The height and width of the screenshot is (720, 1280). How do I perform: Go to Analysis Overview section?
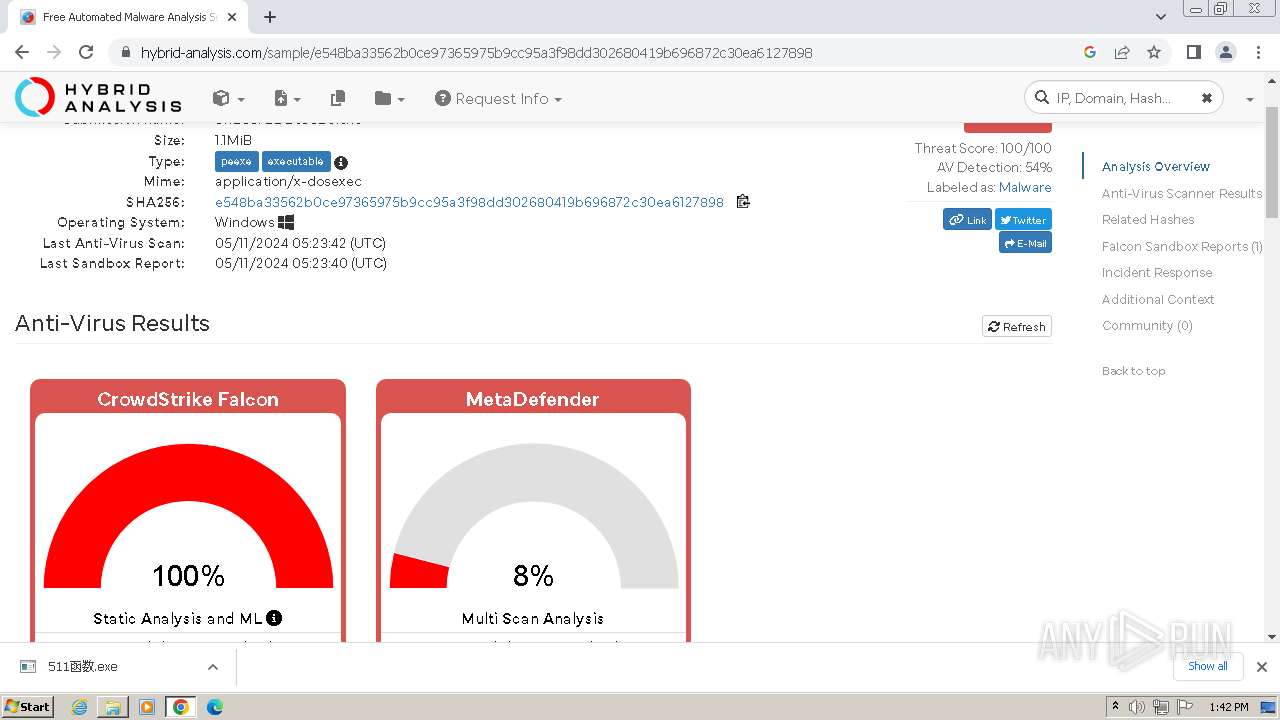pos(1156,167)
